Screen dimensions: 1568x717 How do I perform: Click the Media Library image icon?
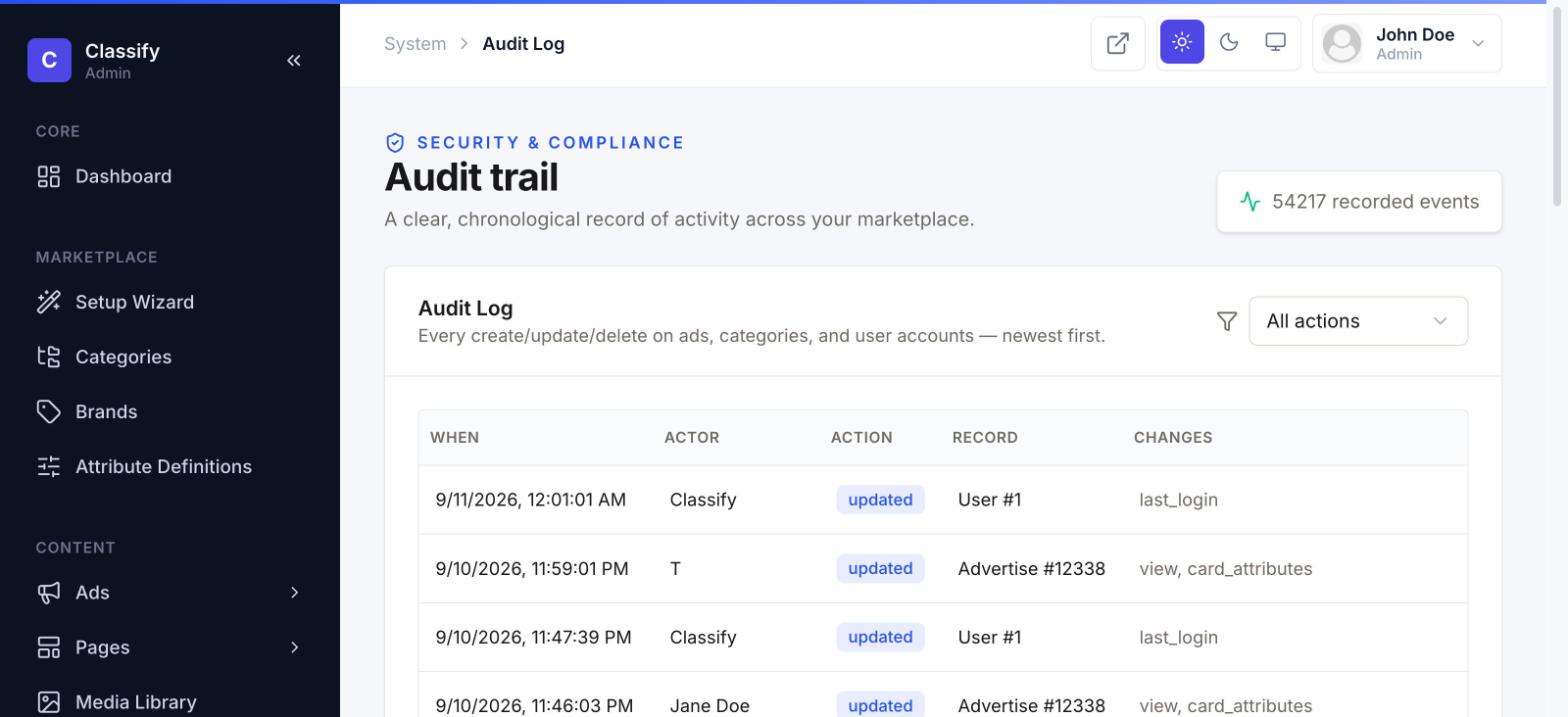tap(48, 703)
